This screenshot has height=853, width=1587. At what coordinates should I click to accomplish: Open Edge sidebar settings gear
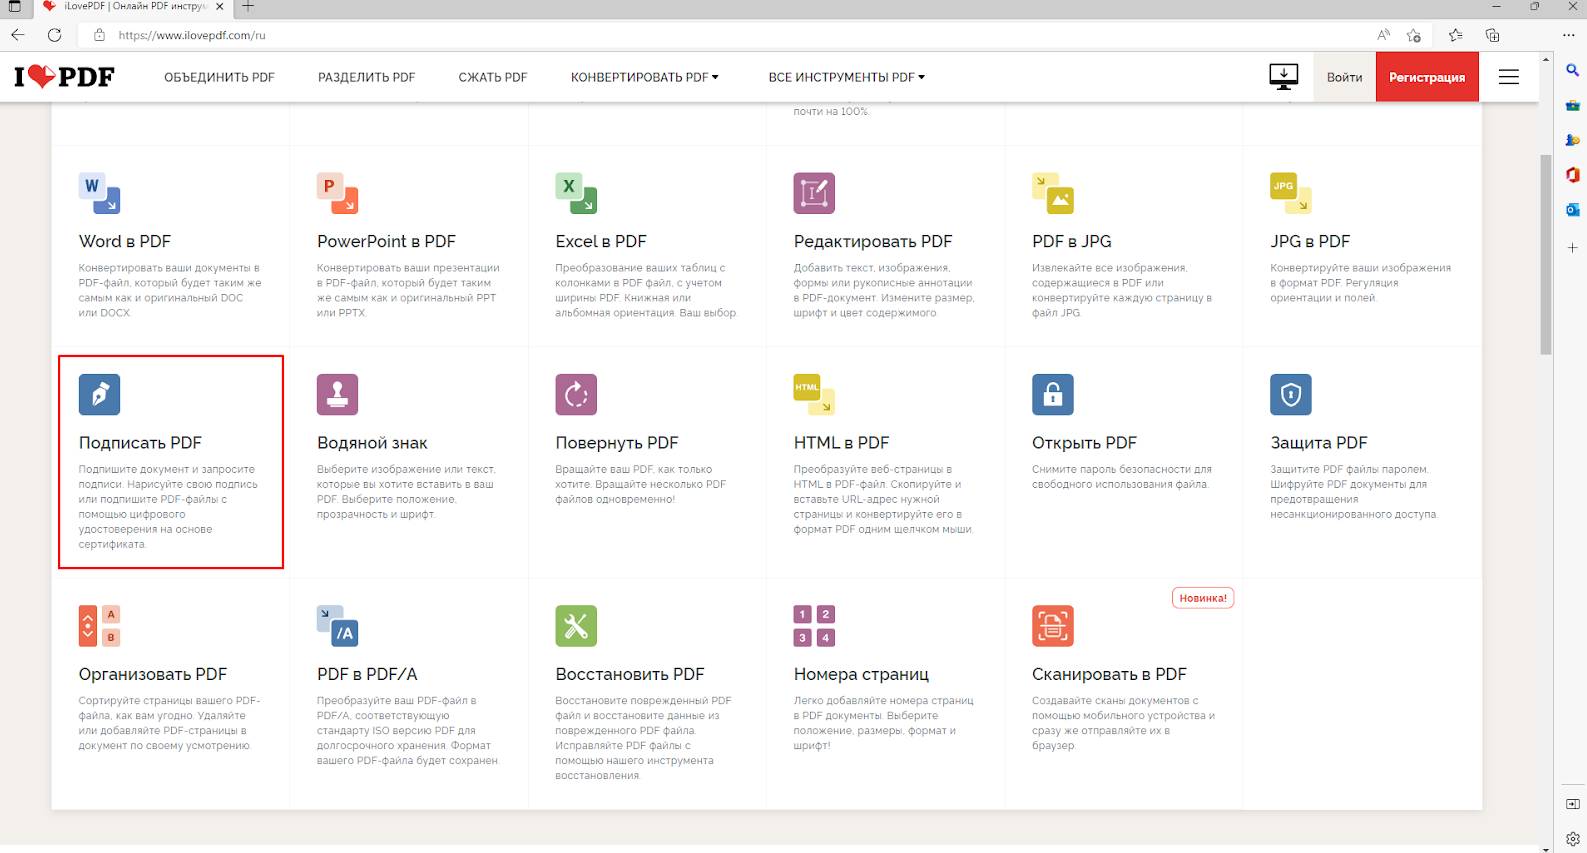click(1572, 838)
